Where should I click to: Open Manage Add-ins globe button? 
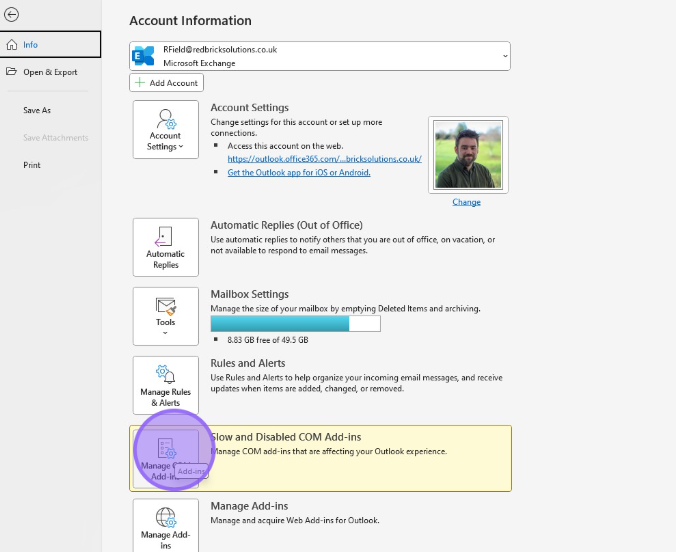(166, 526)
